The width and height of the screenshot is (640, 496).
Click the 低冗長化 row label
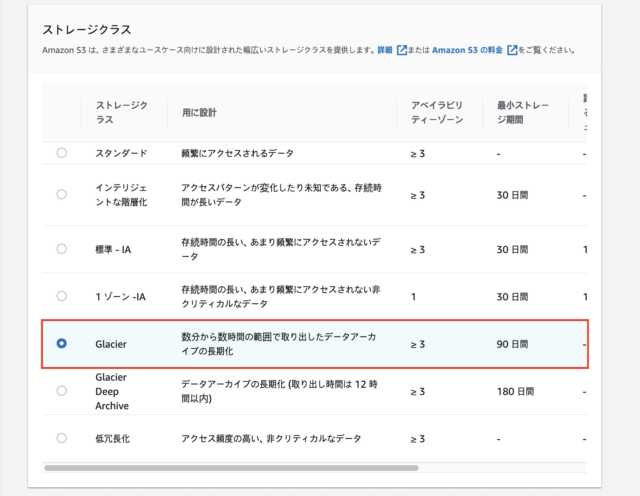[x=113, y=439]
